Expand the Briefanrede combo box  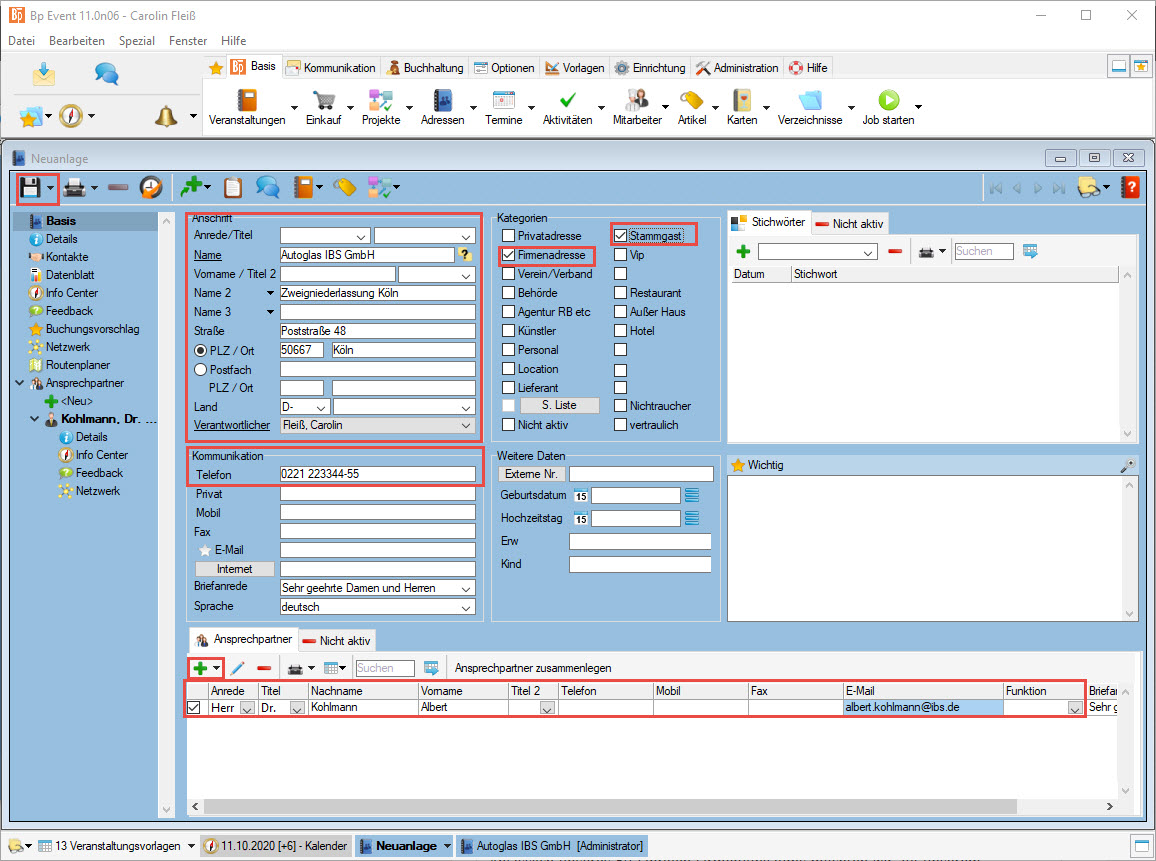[x=465, y=588]
